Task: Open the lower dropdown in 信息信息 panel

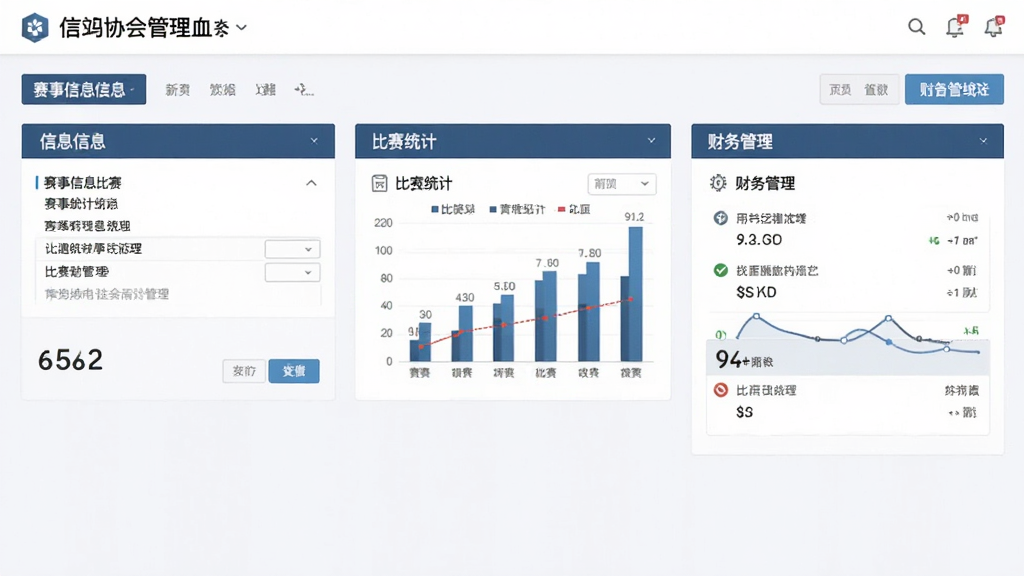Action: (x=293, y=272)
